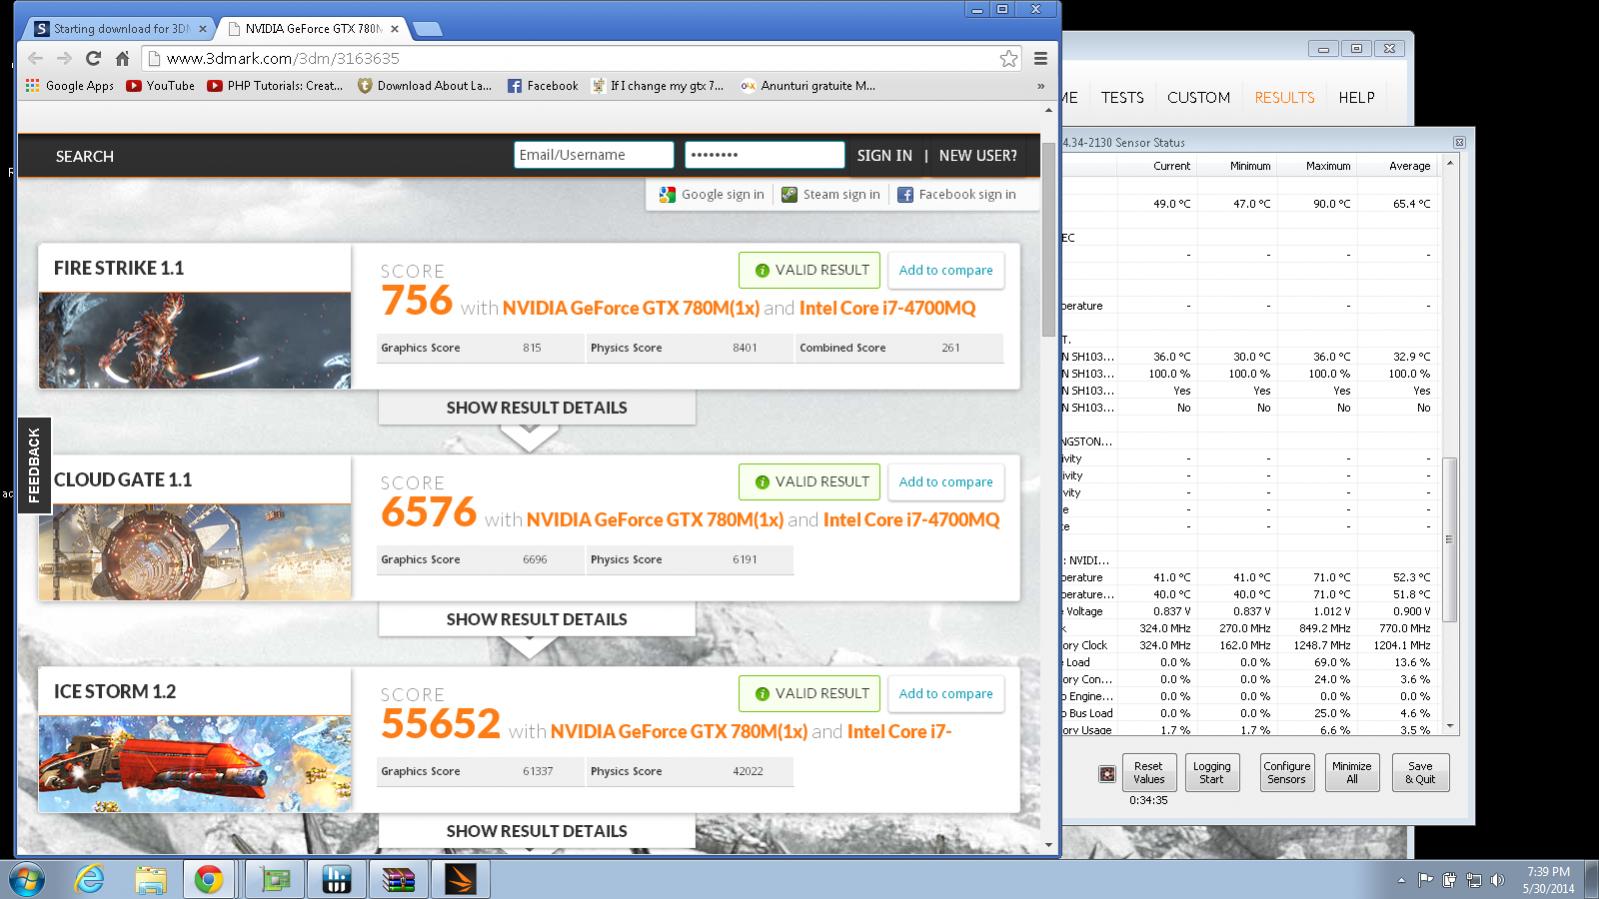Click Save & Quit button
Screen dimensions: 1599x899
click(1420, 773)
